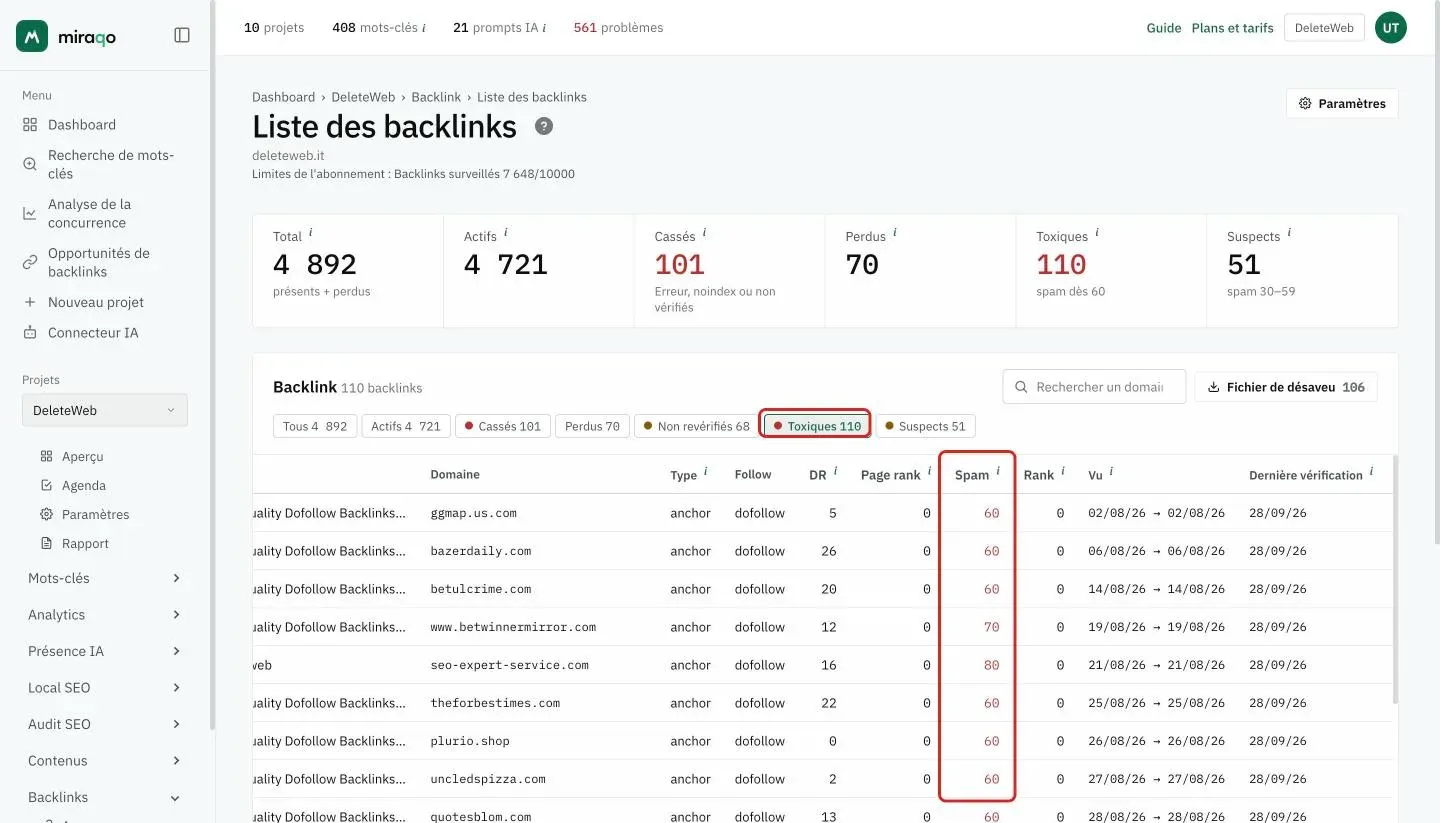Collapse the sidebar with the panel icon

coord(182,35)
